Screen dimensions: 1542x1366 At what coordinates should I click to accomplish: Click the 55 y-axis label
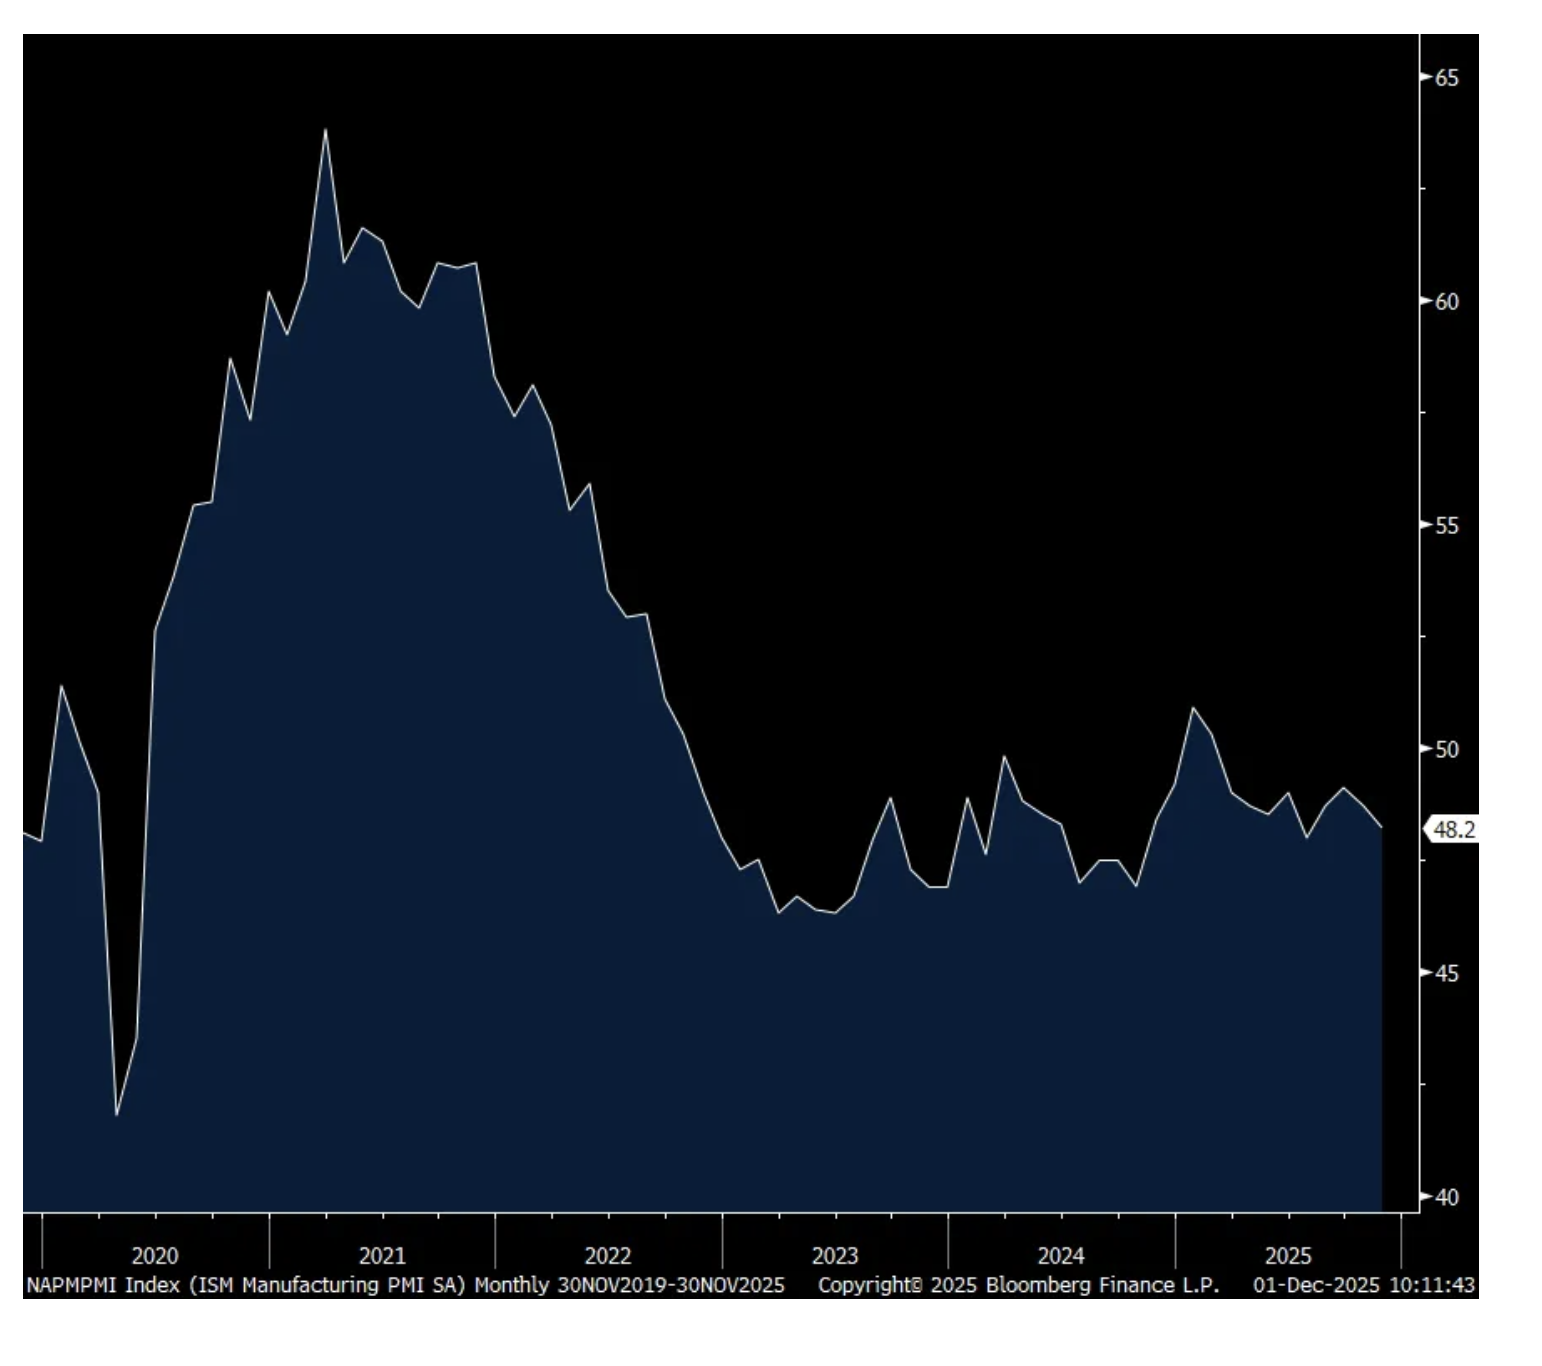click(1447, 526)
